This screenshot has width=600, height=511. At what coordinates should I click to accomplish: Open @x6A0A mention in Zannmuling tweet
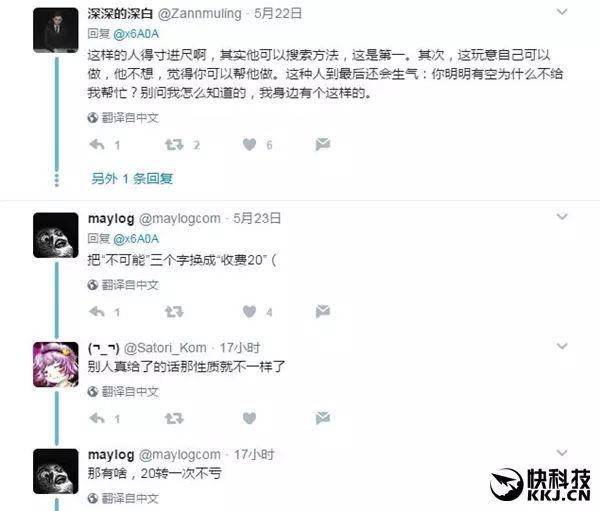point(136,34)
